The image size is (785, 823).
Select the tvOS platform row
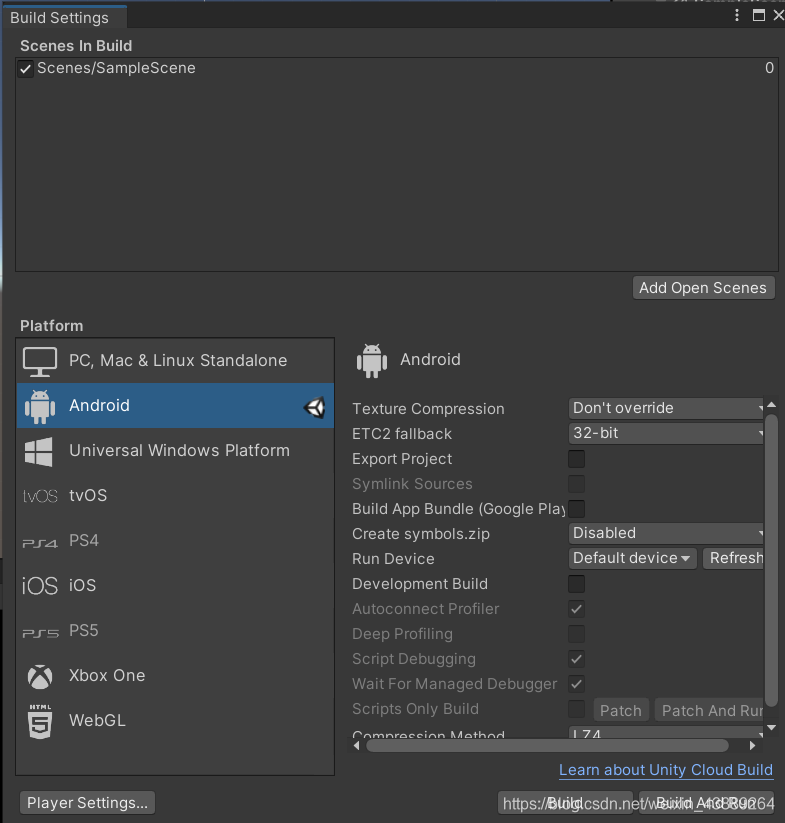tap(175, 496)
